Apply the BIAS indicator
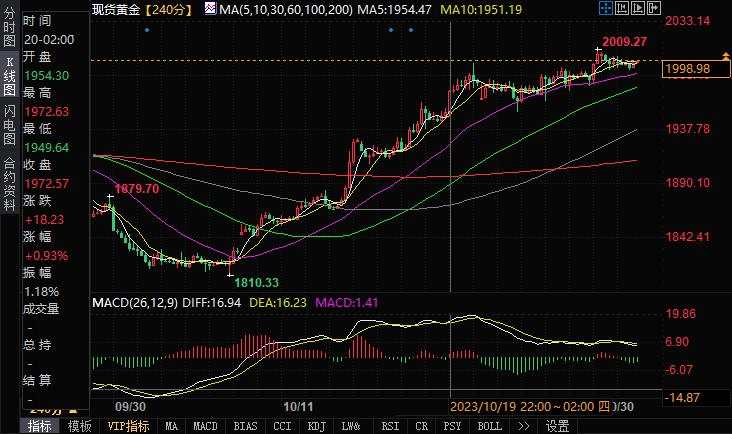Viewport: 732px width, 434px height. (x=245, y=426)
